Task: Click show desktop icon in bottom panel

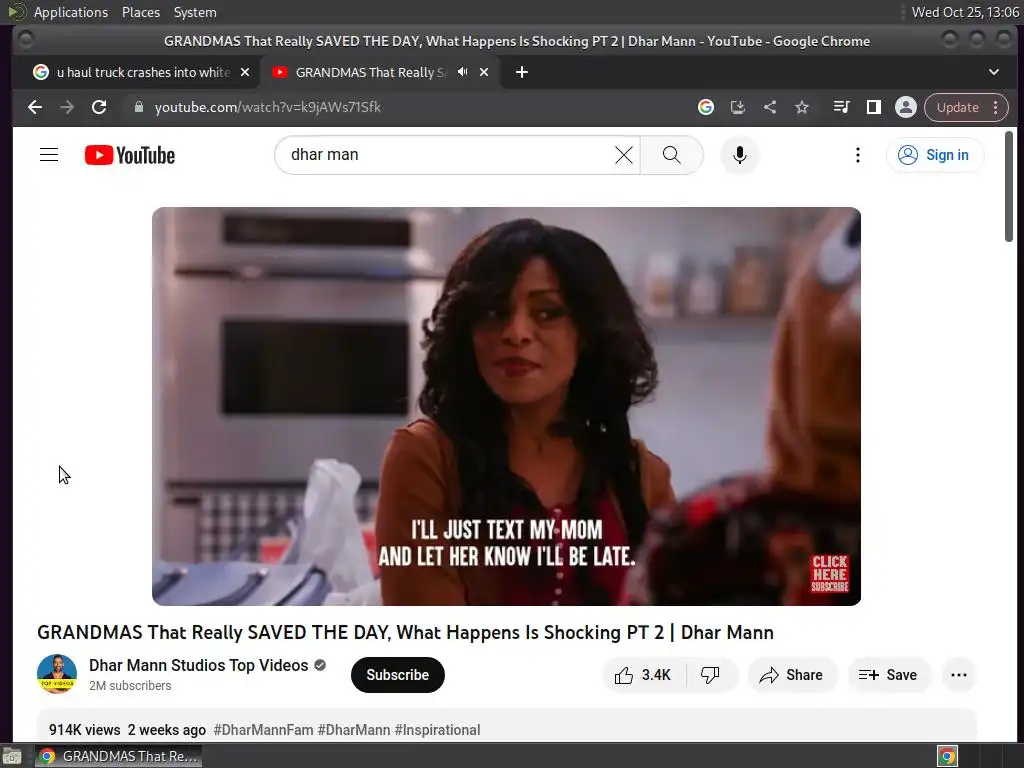Action: pyautogui.click(x=12, y=756)
